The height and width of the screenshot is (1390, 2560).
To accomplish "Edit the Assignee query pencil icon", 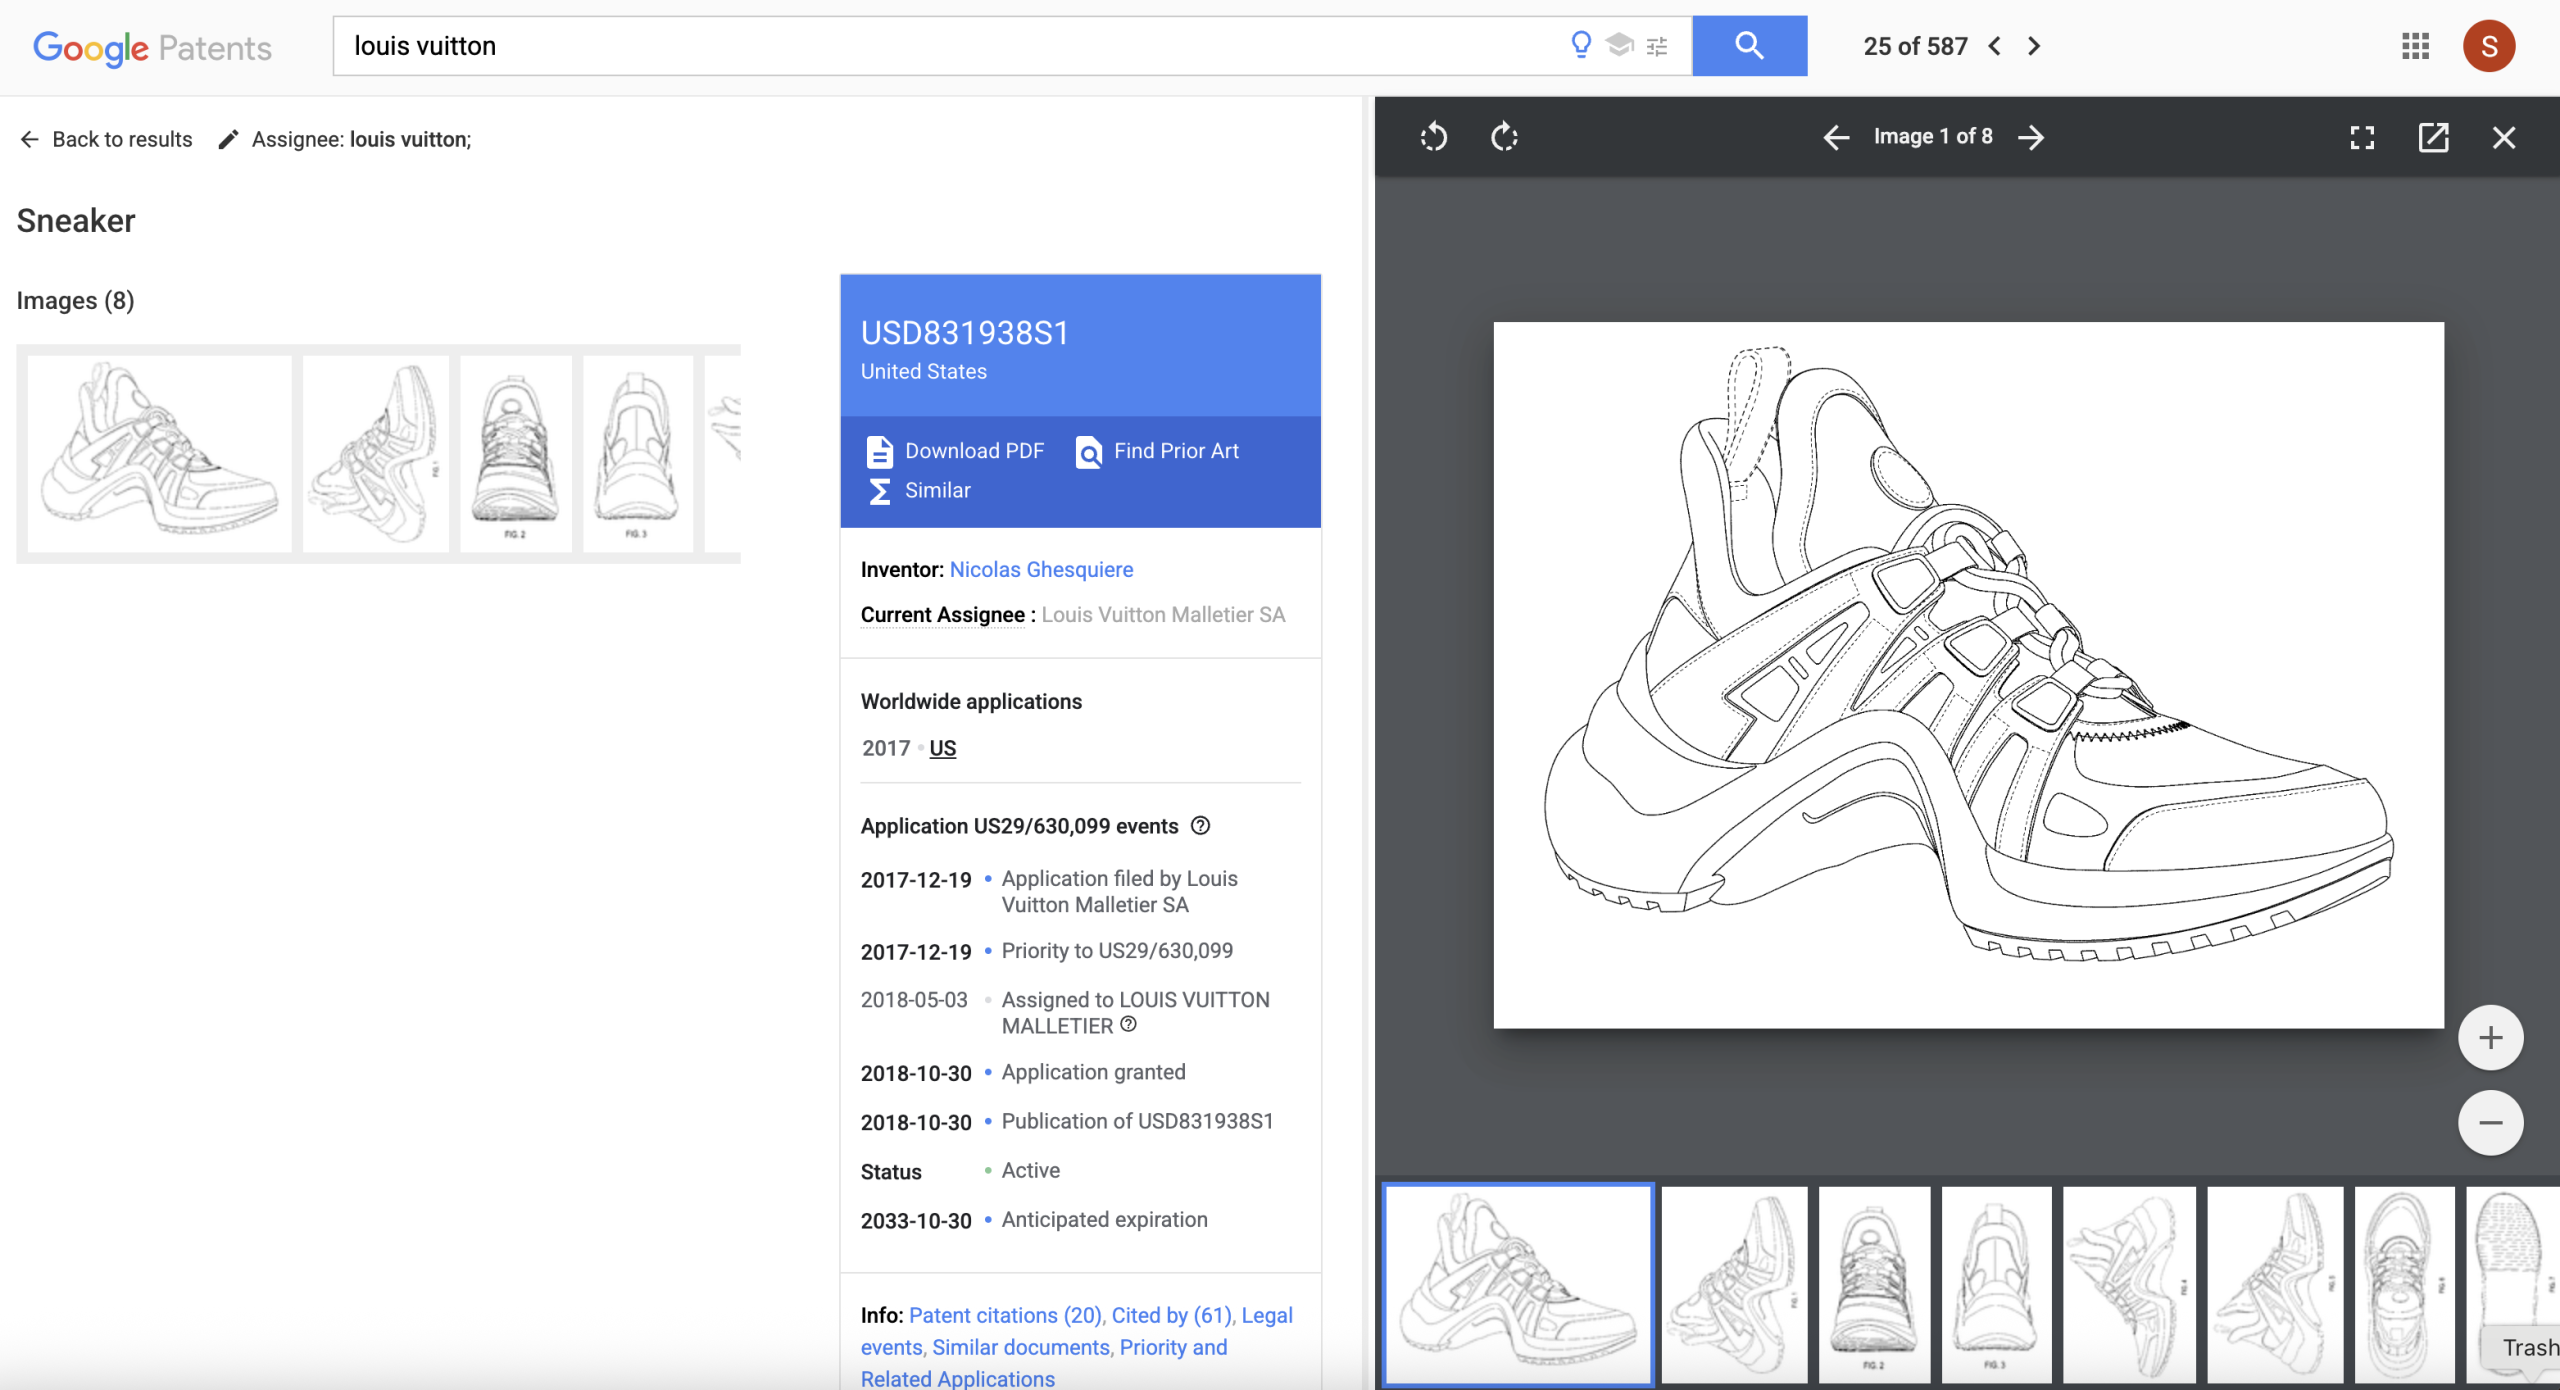I will pyautogui.click(x=228, y=139).
